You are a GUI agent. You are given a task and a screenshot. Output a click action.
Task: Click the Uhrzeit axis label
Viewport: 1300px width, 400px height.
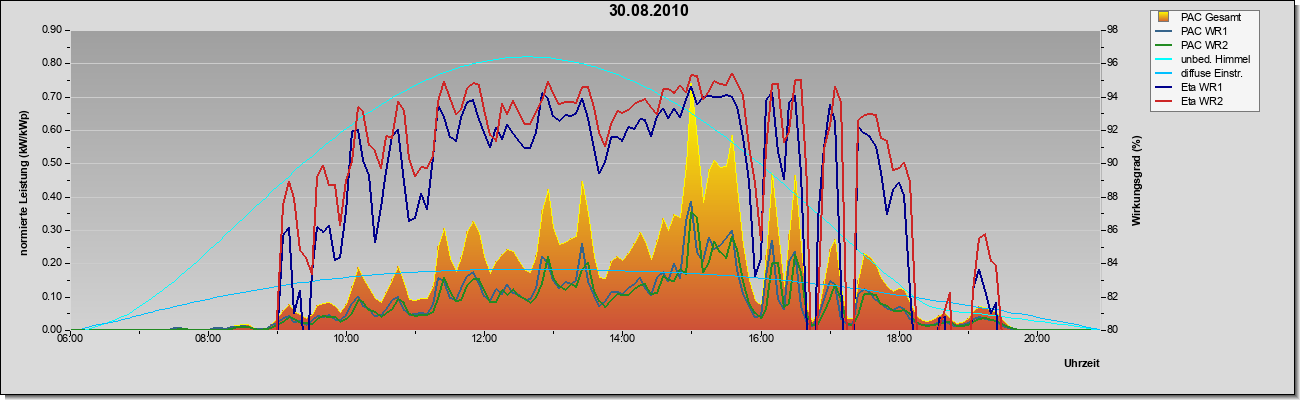pos(1082,364)
